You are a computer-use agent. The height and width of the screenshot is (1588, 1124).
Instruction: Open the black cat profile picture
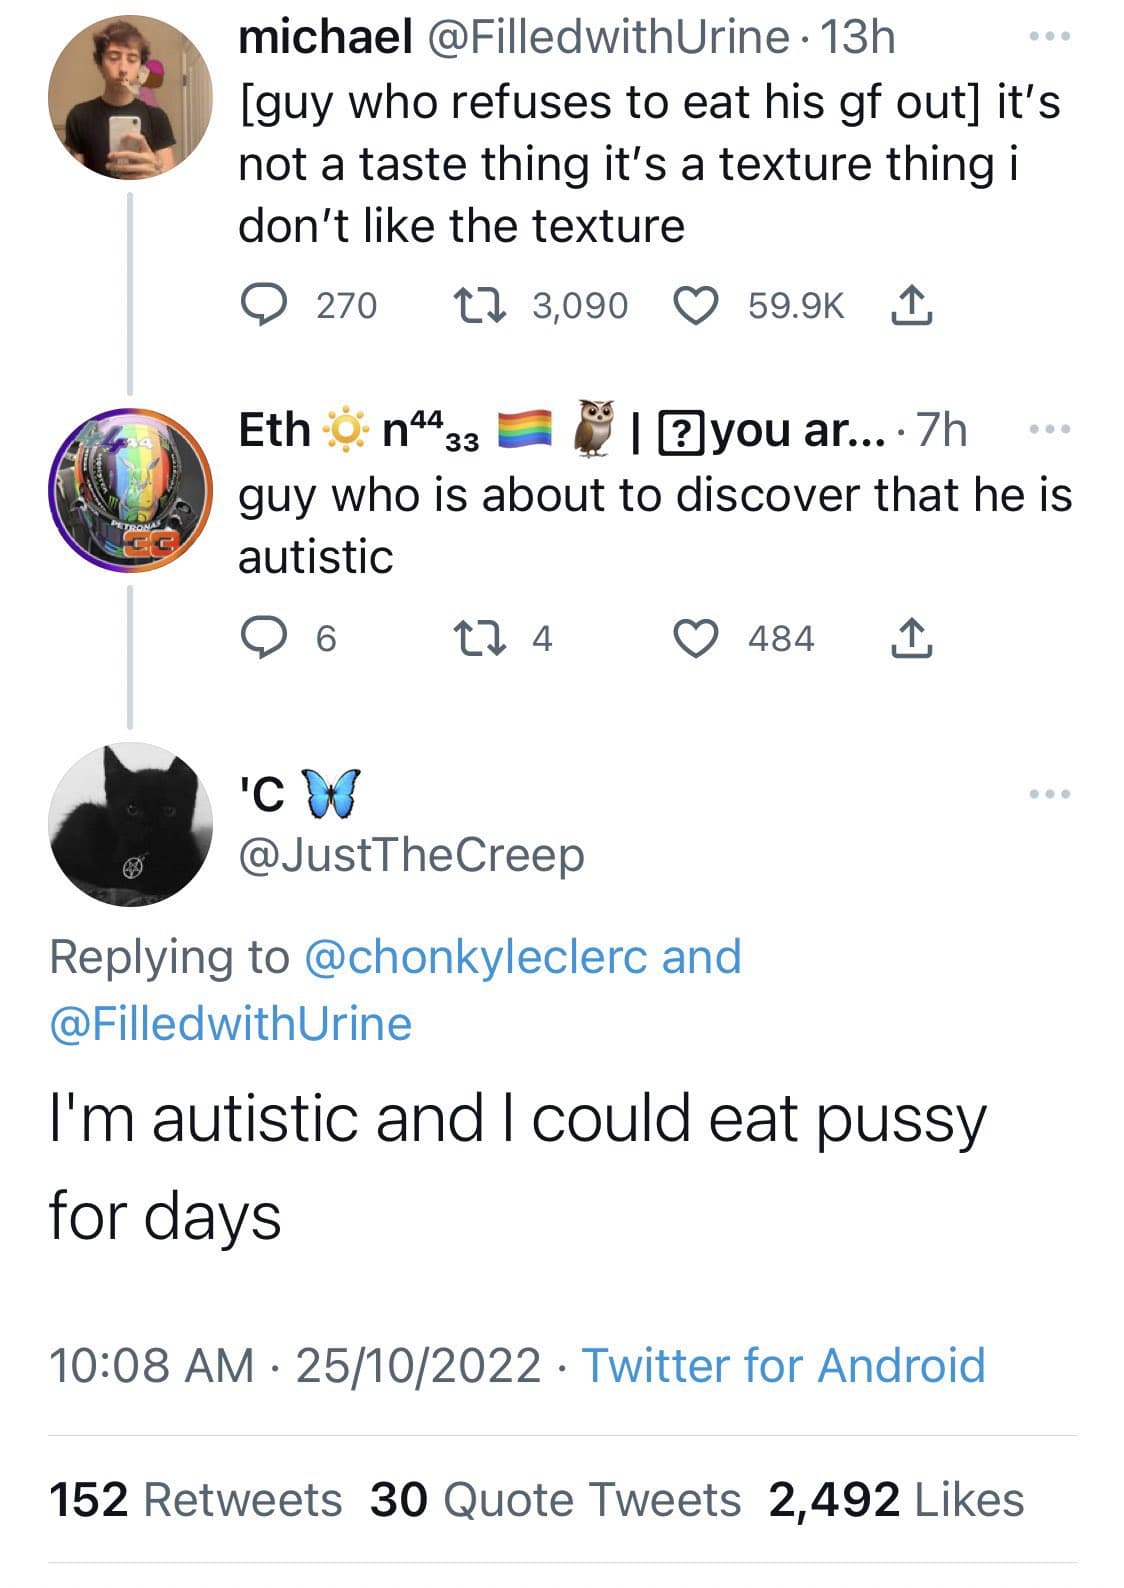(x=130, y=824)
